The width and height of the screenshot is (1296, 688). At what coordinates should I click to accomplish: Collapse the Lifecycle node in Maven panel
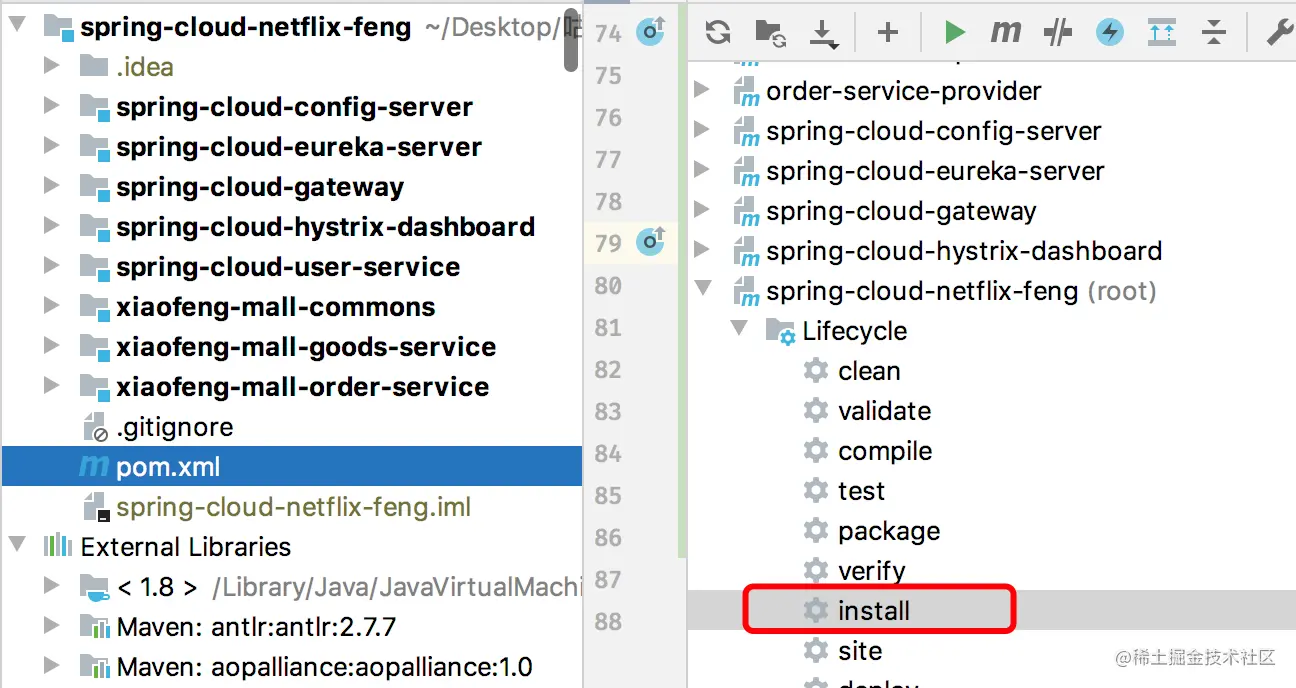(x=739, y=330)
